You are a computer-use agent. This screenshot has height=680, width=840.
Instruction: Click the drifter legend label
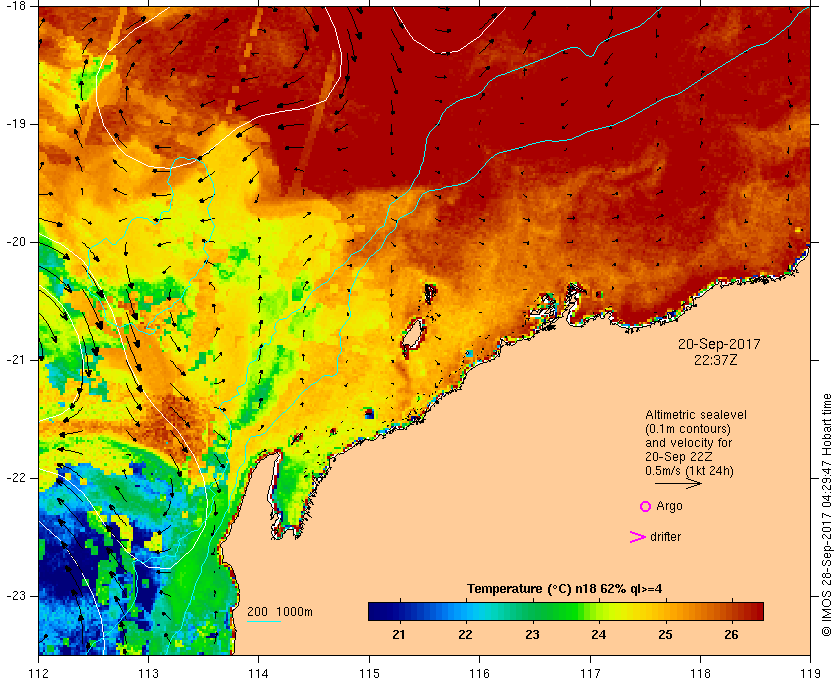coord(665,536)
